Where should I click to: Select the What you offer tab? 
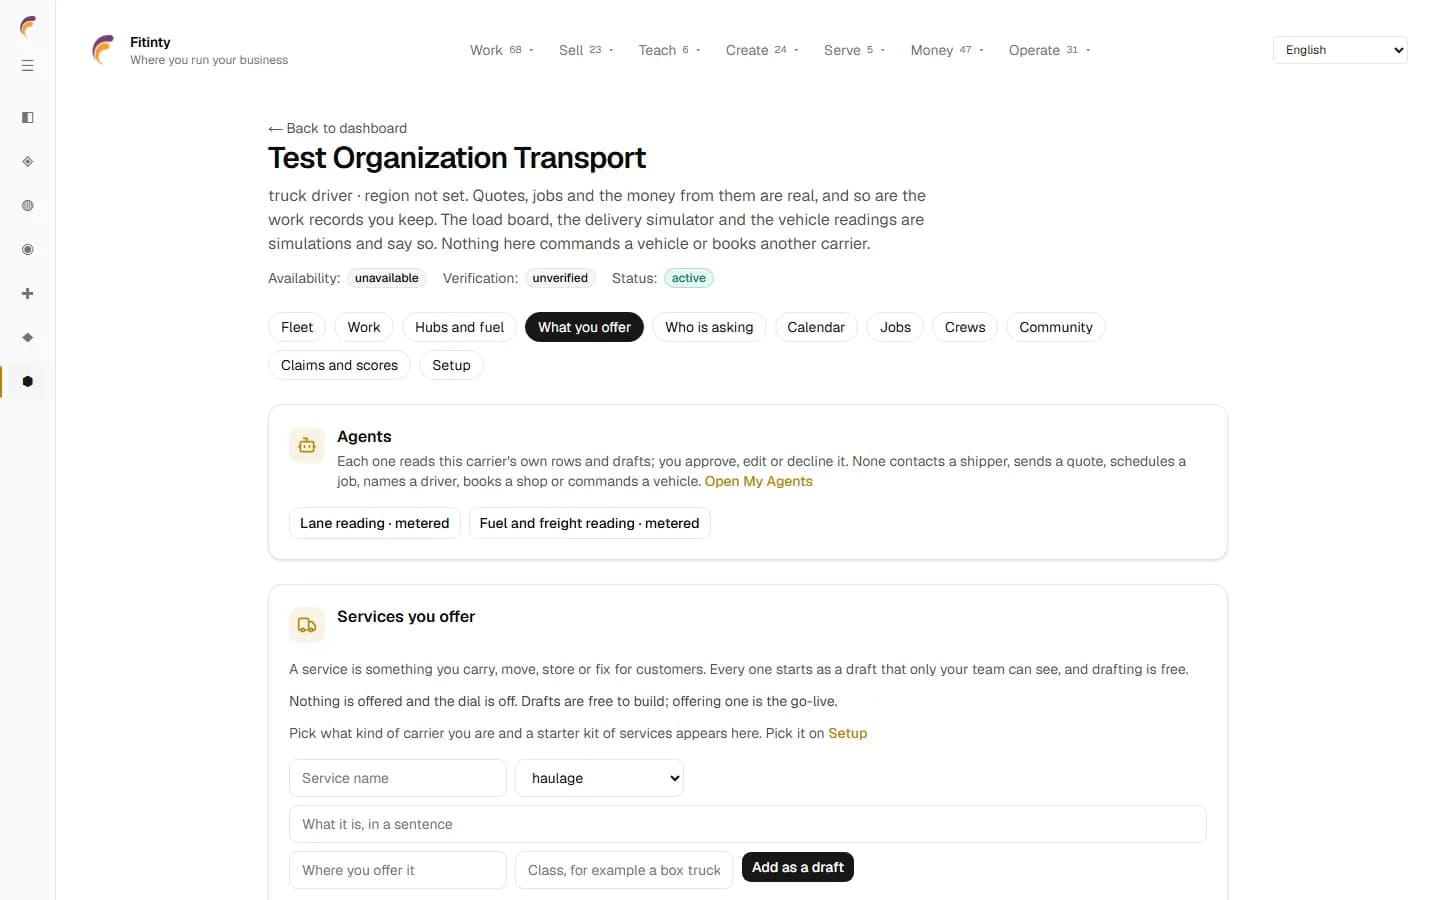584,327
